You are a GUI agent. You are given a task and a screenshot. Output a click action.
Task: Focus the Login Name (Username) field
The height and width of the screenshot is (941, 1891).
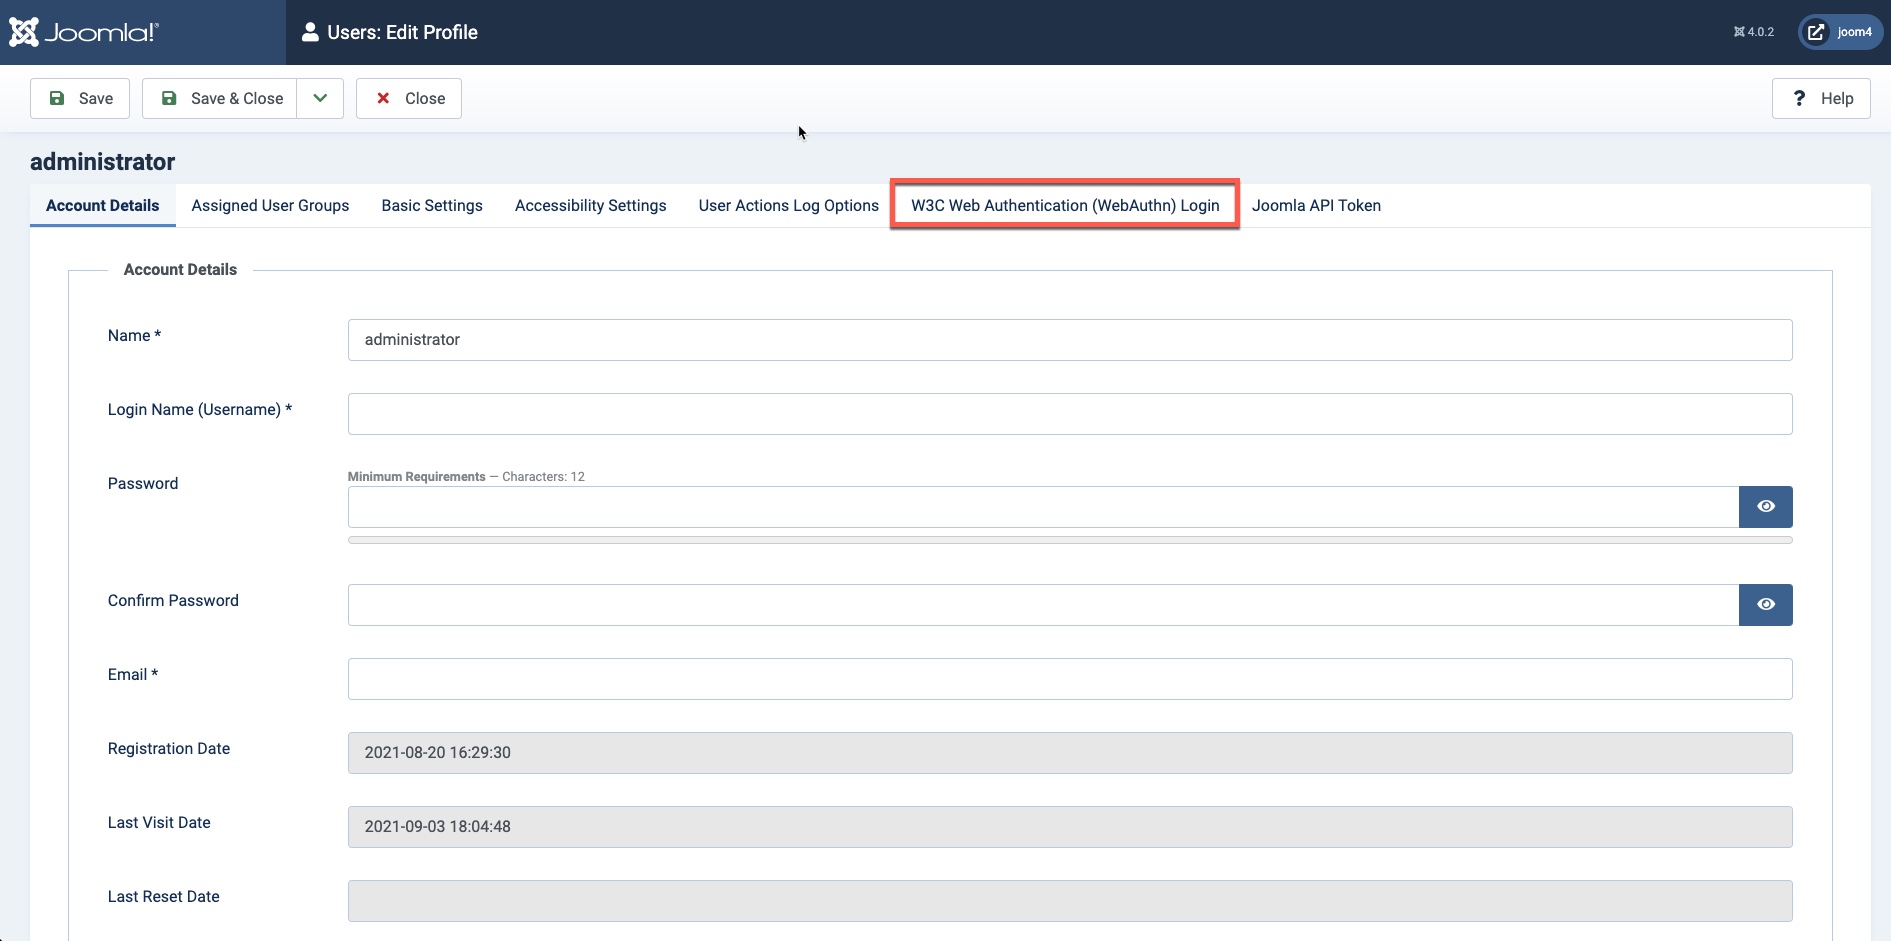tap(1069, 414)
